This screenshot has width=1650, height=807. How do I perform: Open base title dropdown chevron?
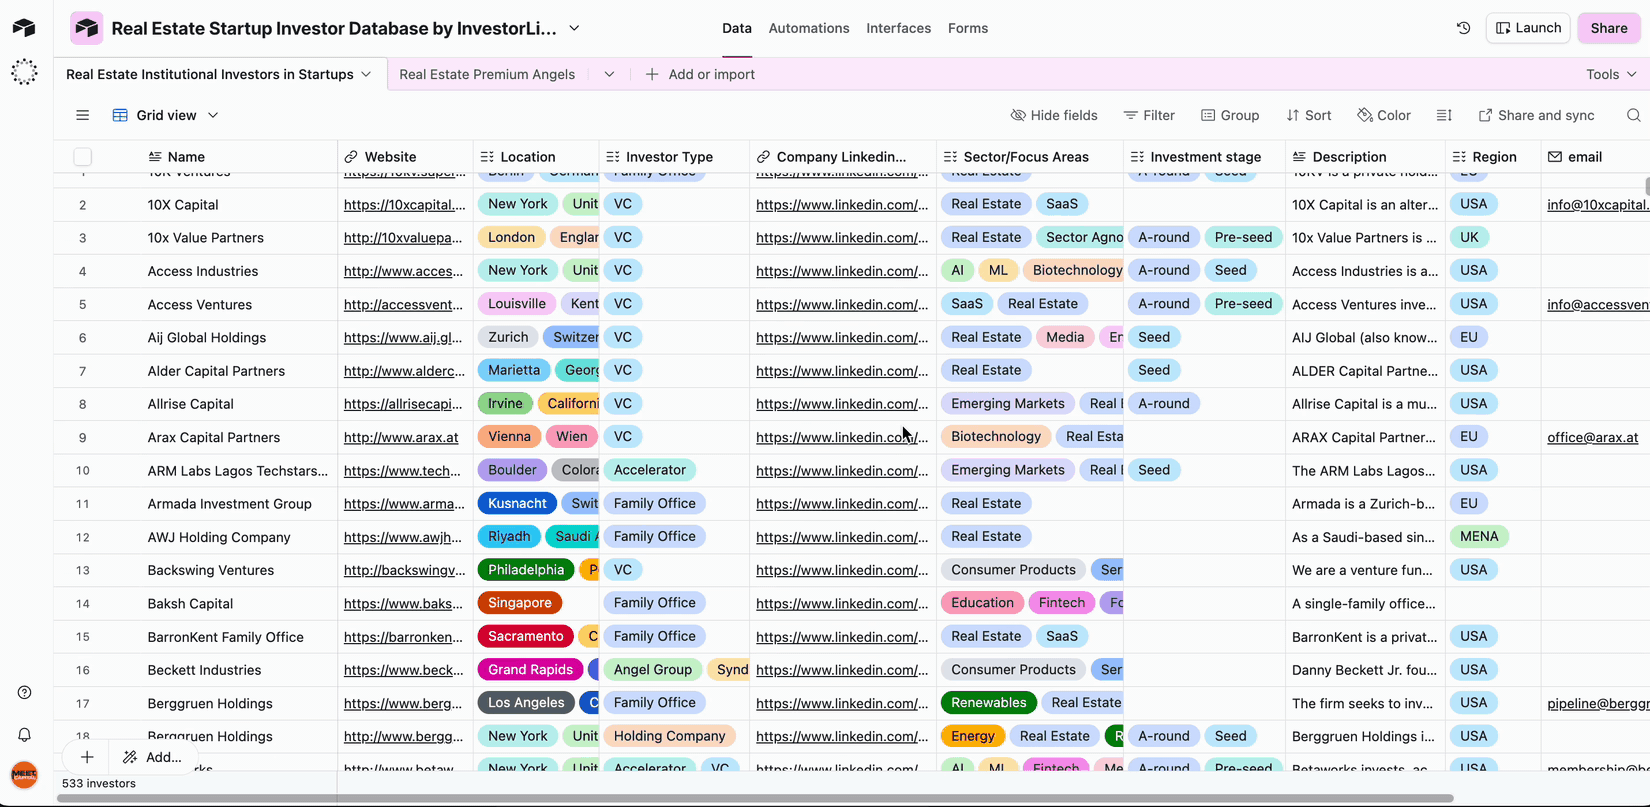point(575,28)
